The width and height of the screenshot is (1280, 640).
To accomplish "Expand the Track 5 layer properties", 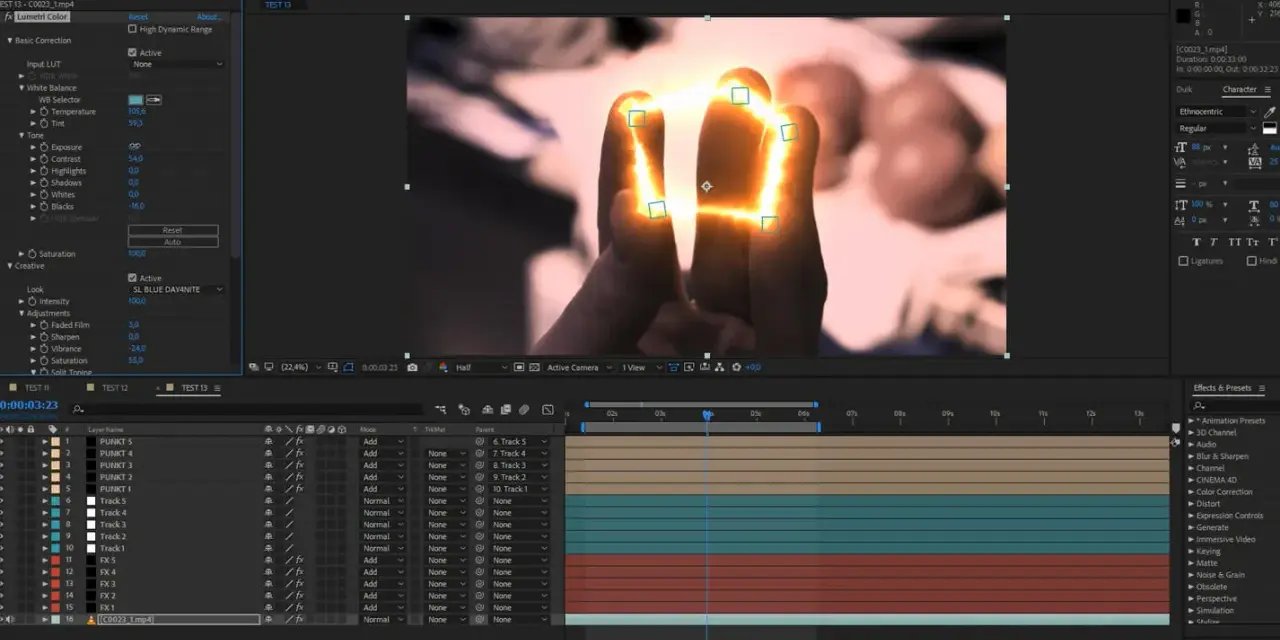I will [44, 501].
